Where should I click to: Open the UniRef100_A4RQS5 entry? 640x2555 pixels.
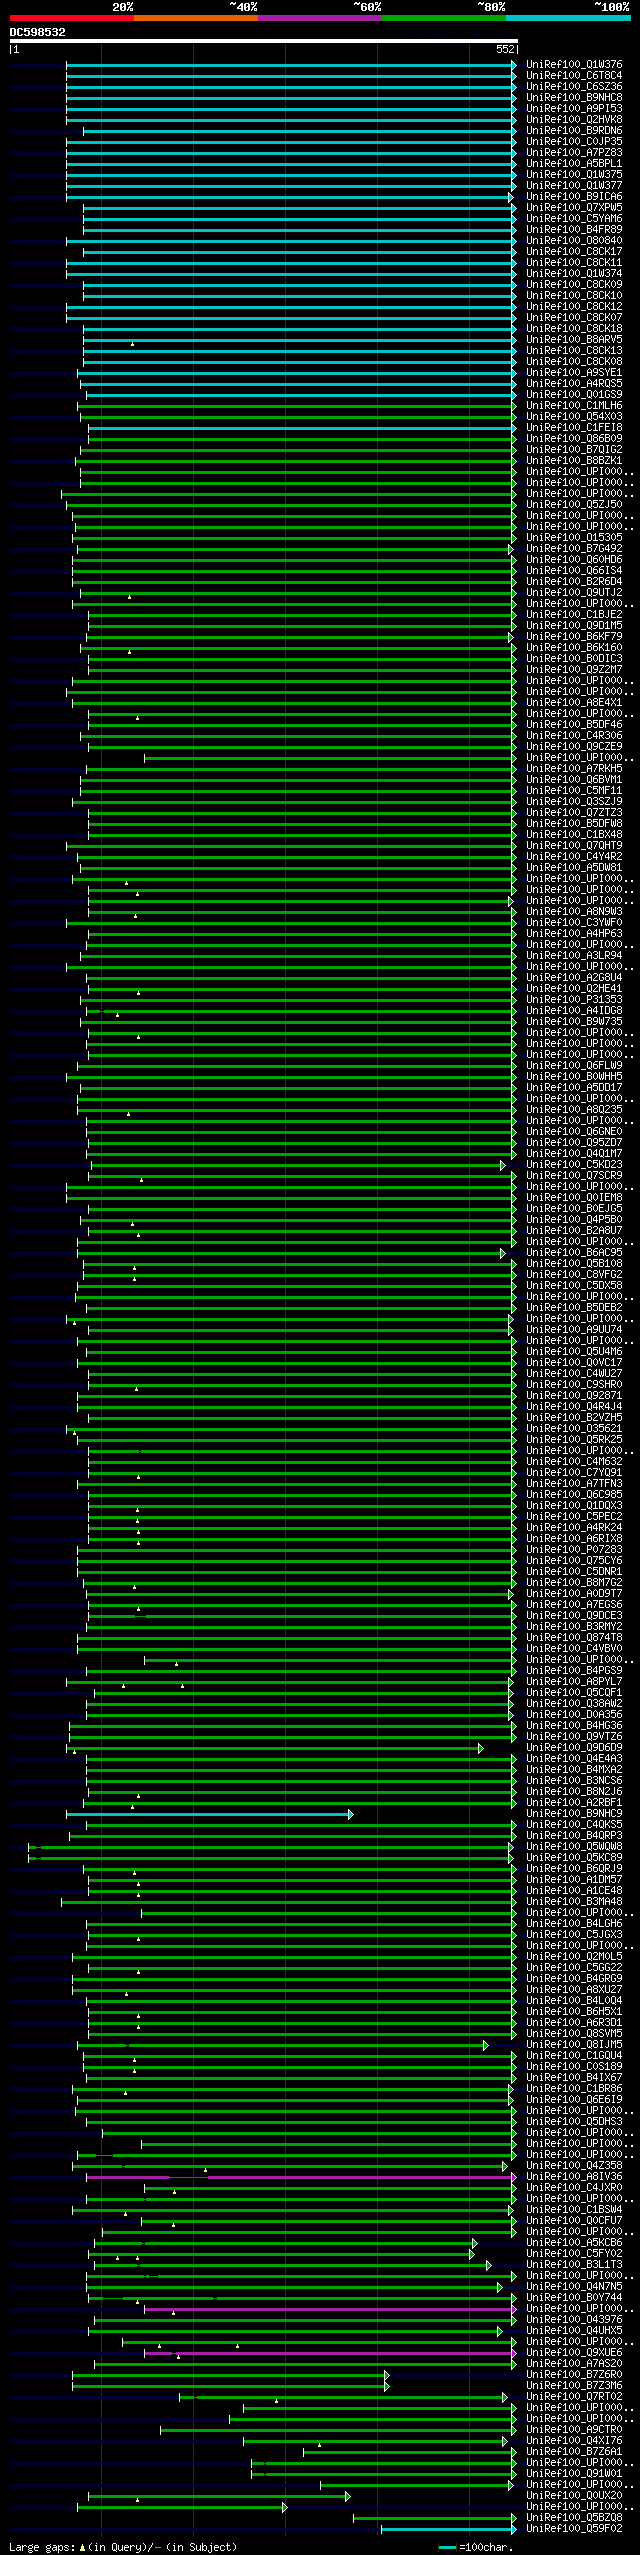574,383
